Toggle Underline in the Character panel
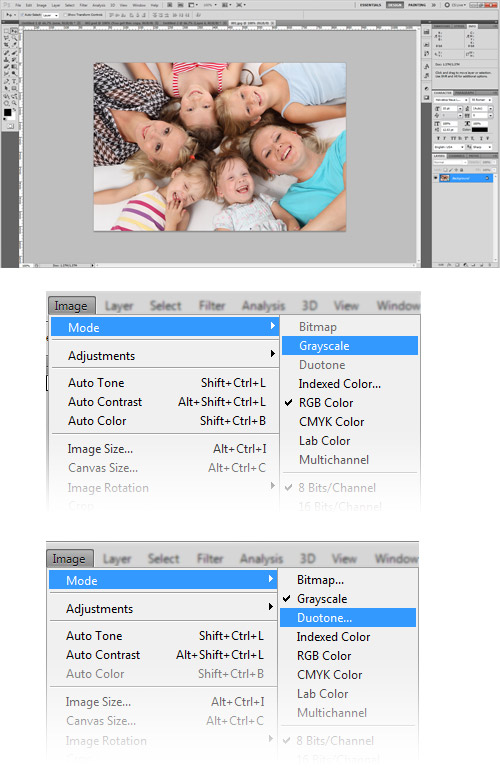Image resolution: width=500 pixels, height=782 pixels. point(481,138)
